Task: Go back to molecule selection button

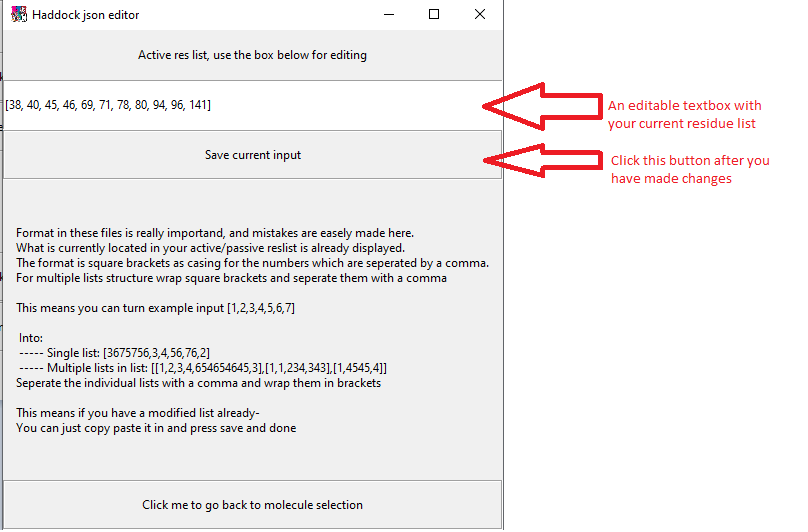Action: click(x=252, y=505)
